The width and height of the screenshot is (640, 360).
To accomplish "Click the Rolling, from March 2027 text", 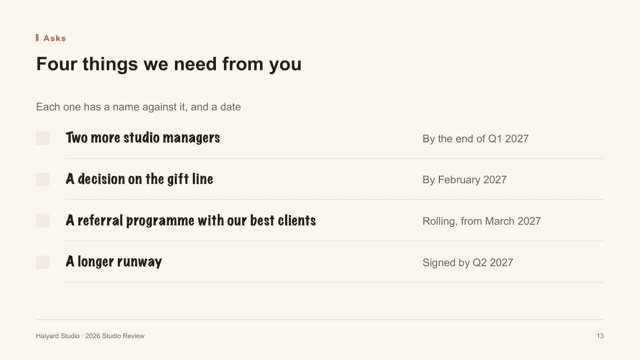I will 482,221.
